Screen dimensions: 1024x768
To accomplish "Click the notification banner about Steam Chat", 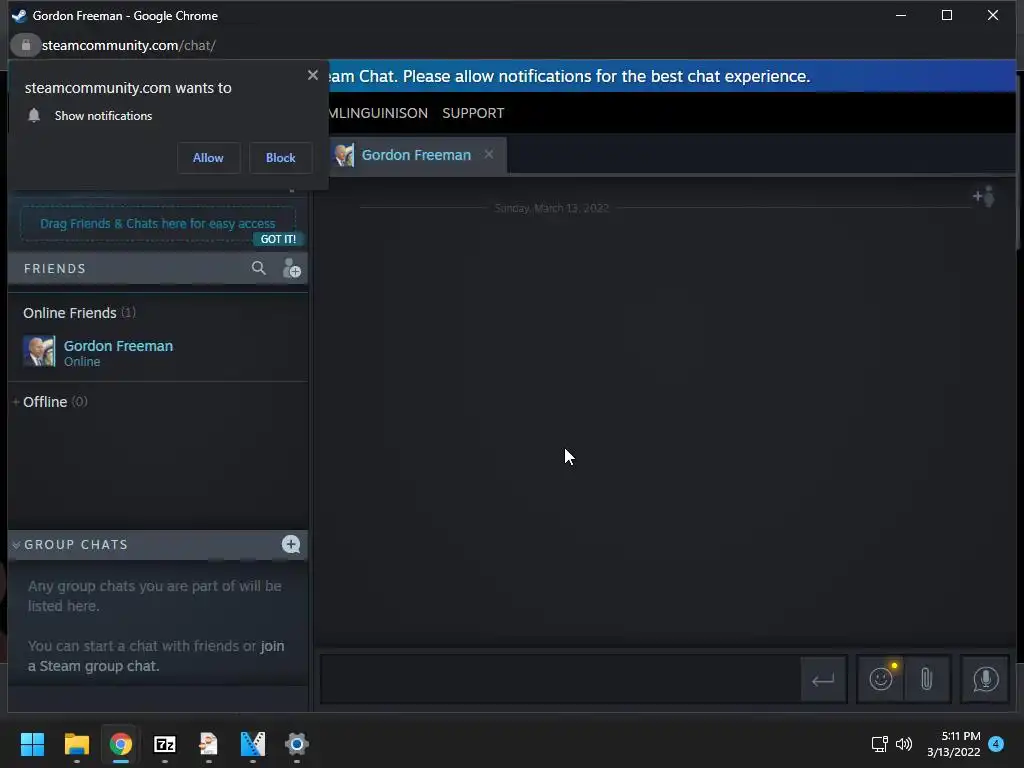I will point(671,76).
